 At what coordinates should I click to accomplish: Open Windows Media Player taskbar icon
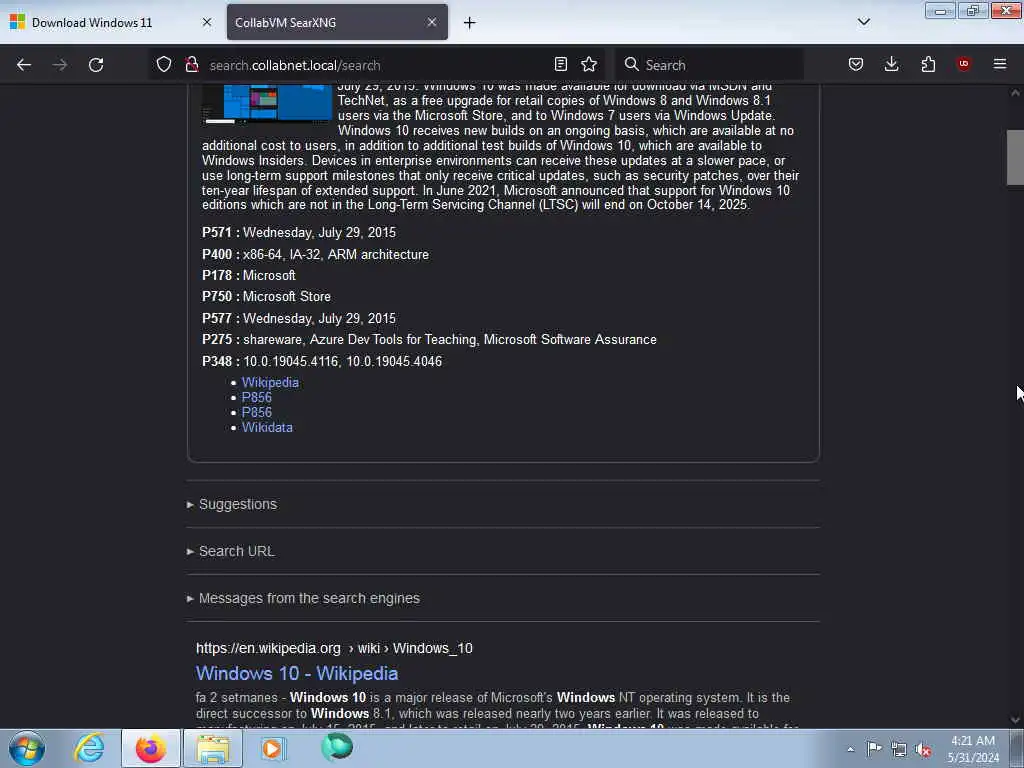(x=272, y=748)
